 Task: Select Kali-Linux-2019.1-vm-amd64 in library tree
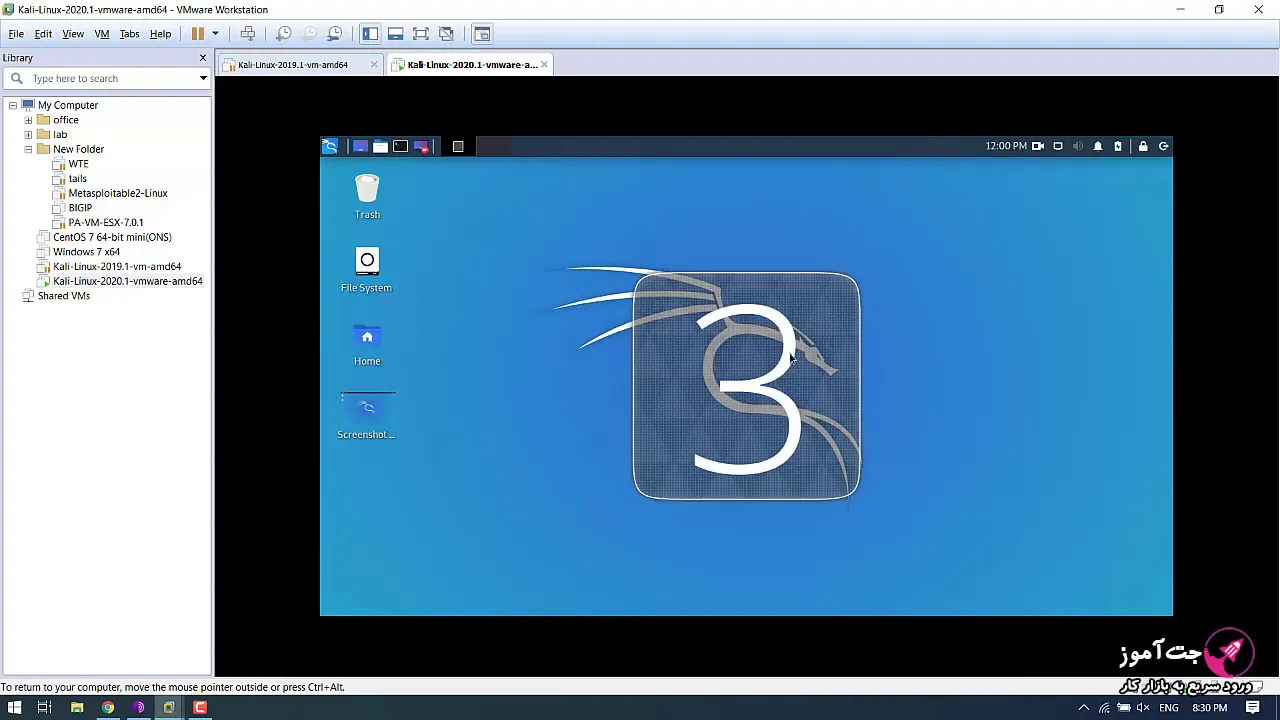coord(117,267)
